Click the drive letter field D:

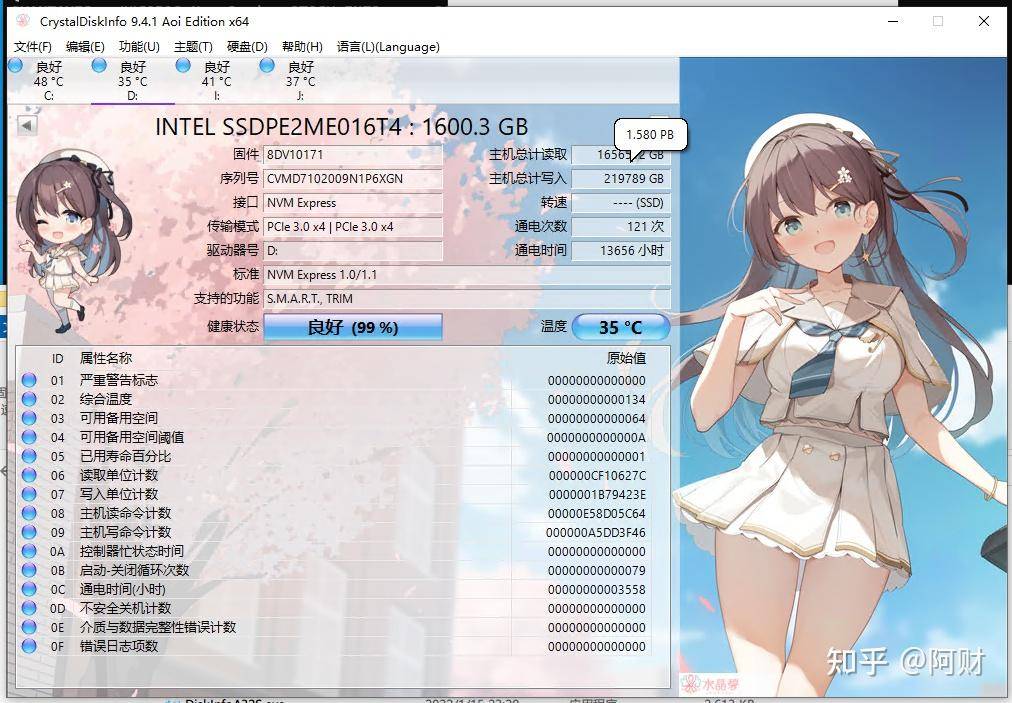[x=353, y=250]
